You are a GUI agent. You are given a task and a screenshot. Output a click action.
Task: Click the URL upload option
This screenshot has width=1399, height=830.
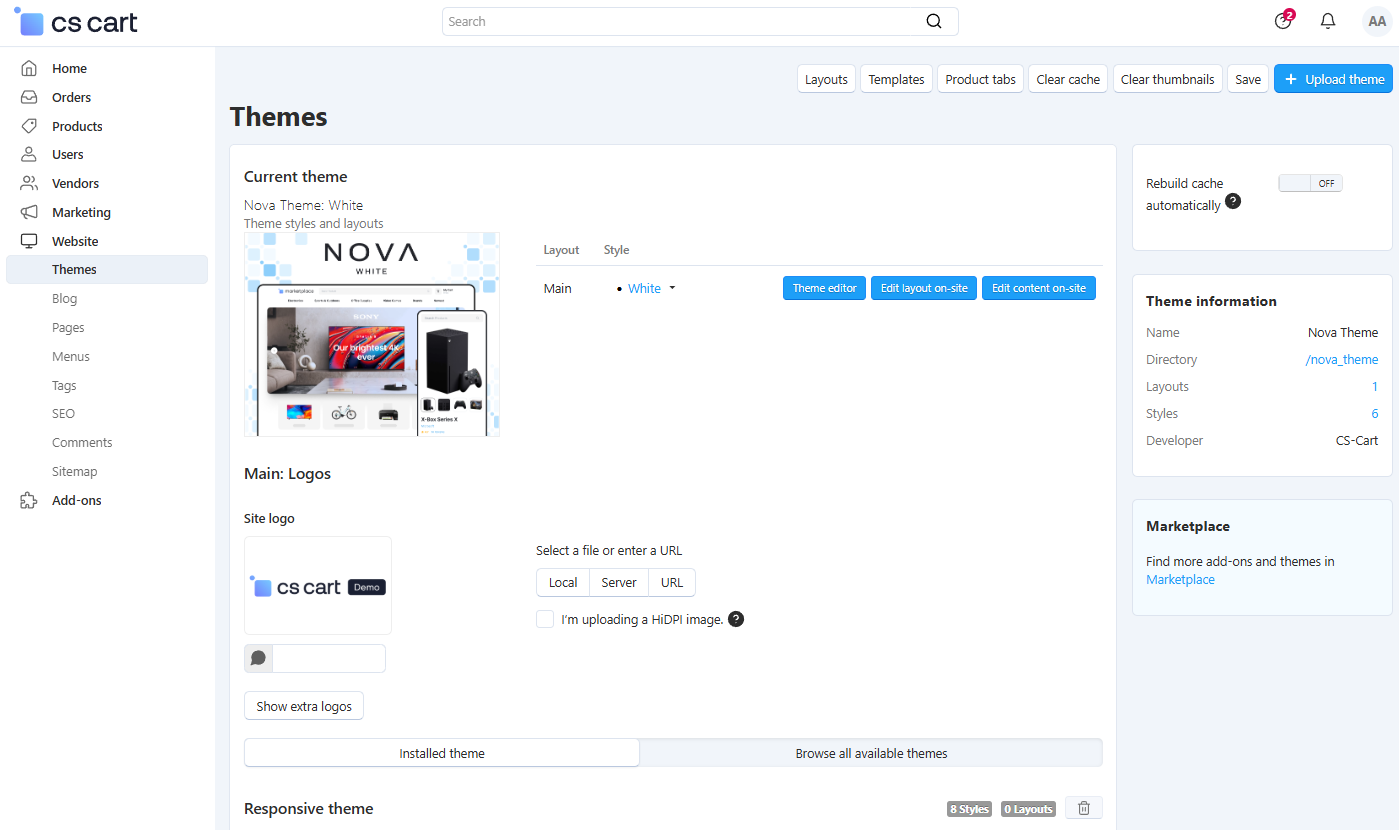tap(672, 582)
